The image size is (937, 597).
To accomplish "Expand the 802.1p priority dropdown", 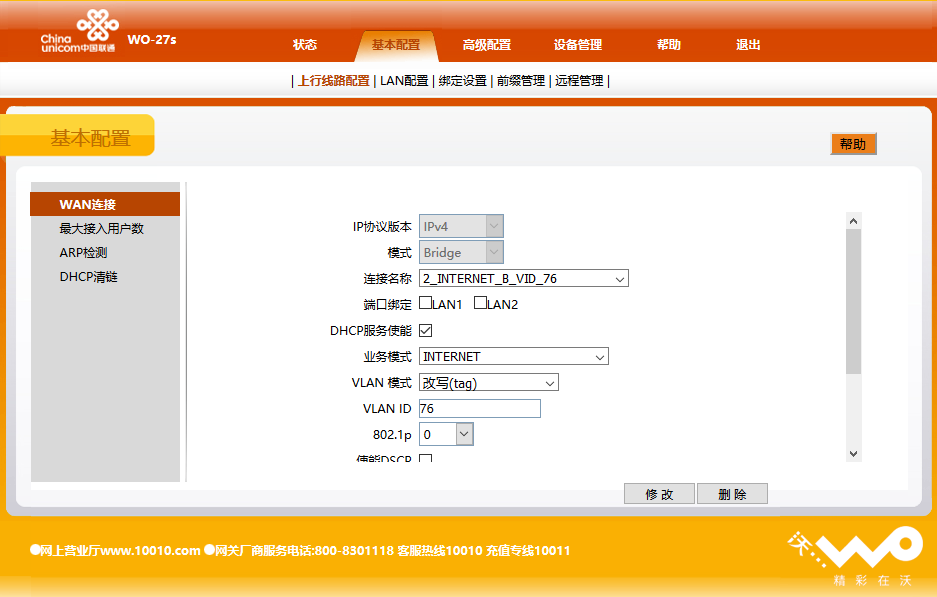I will click(446, 435).
